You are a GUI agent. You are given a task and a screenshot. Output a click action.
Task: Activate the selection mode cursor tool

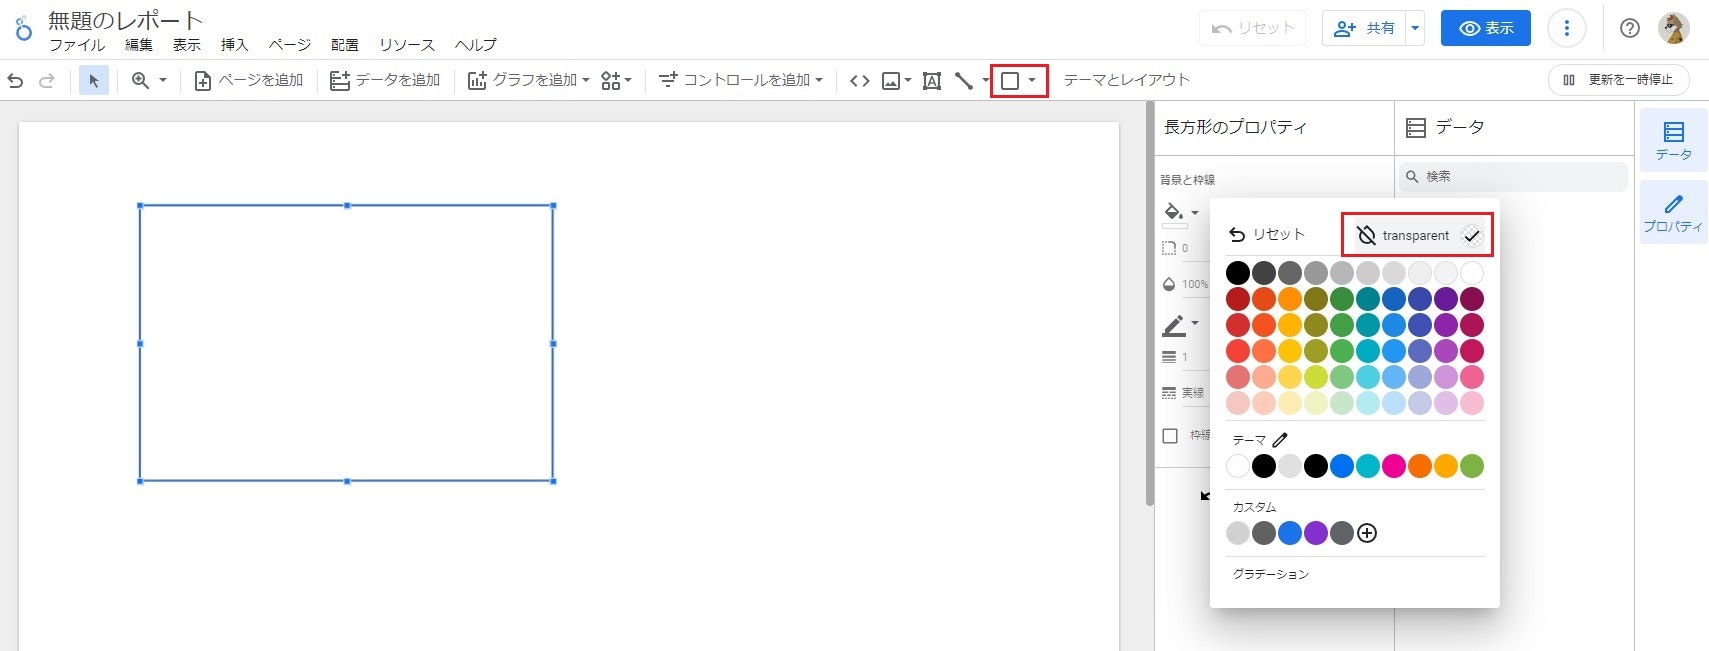tap(94, 80)
